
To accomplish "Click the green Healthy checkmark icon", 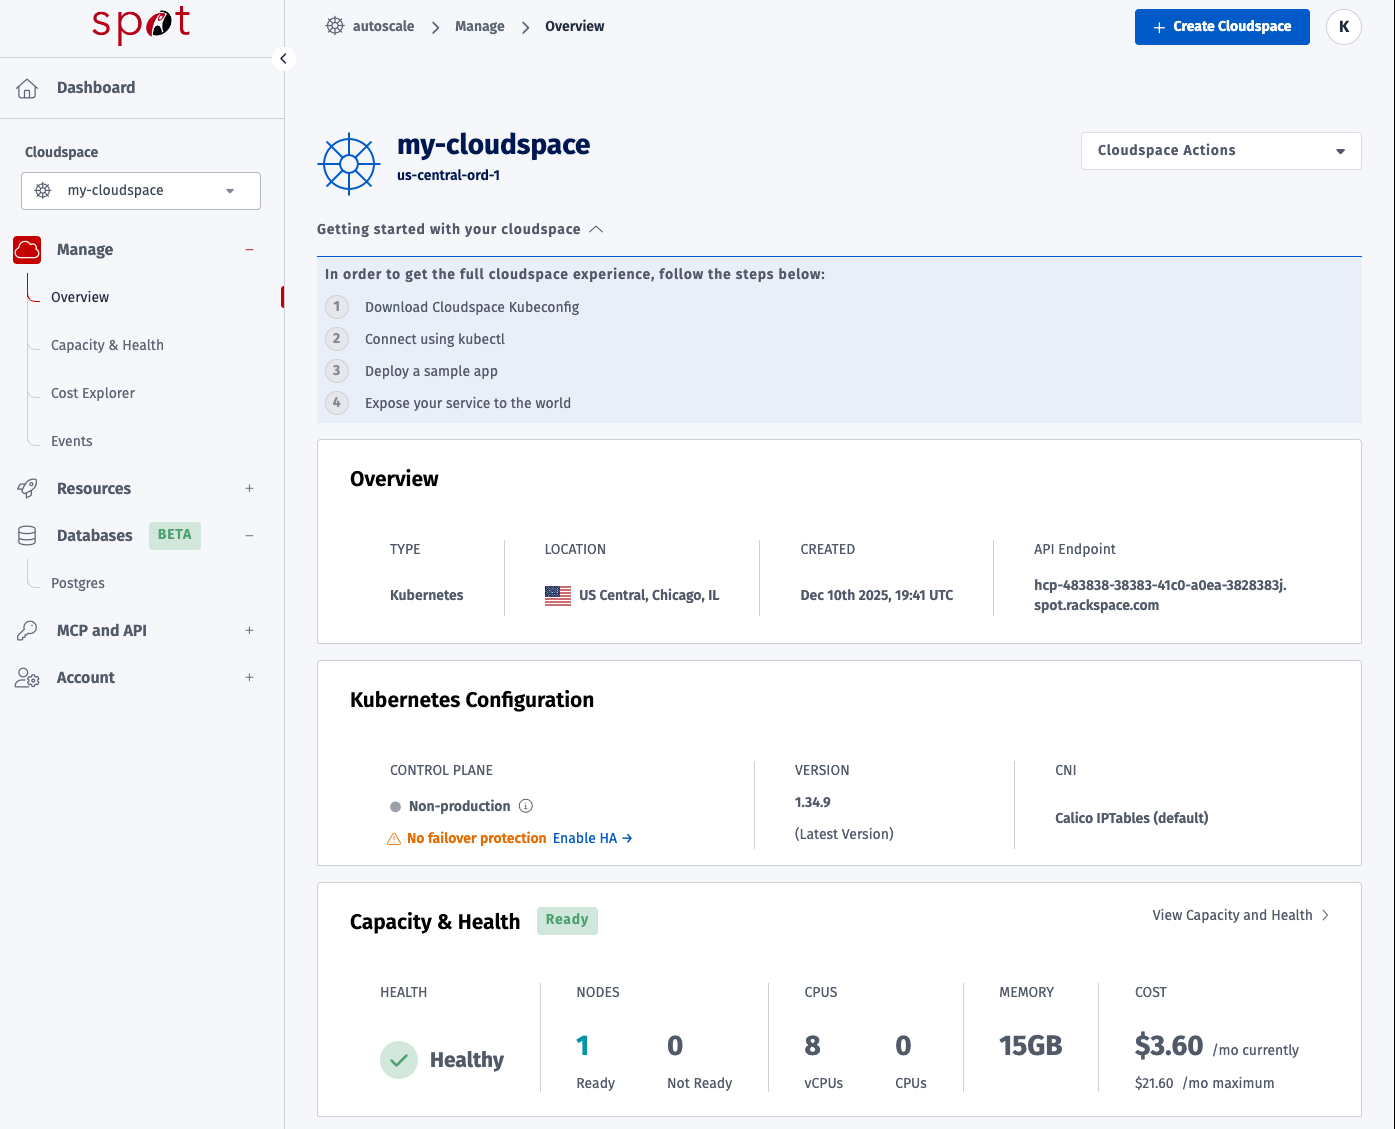I will click(399, 1060).
